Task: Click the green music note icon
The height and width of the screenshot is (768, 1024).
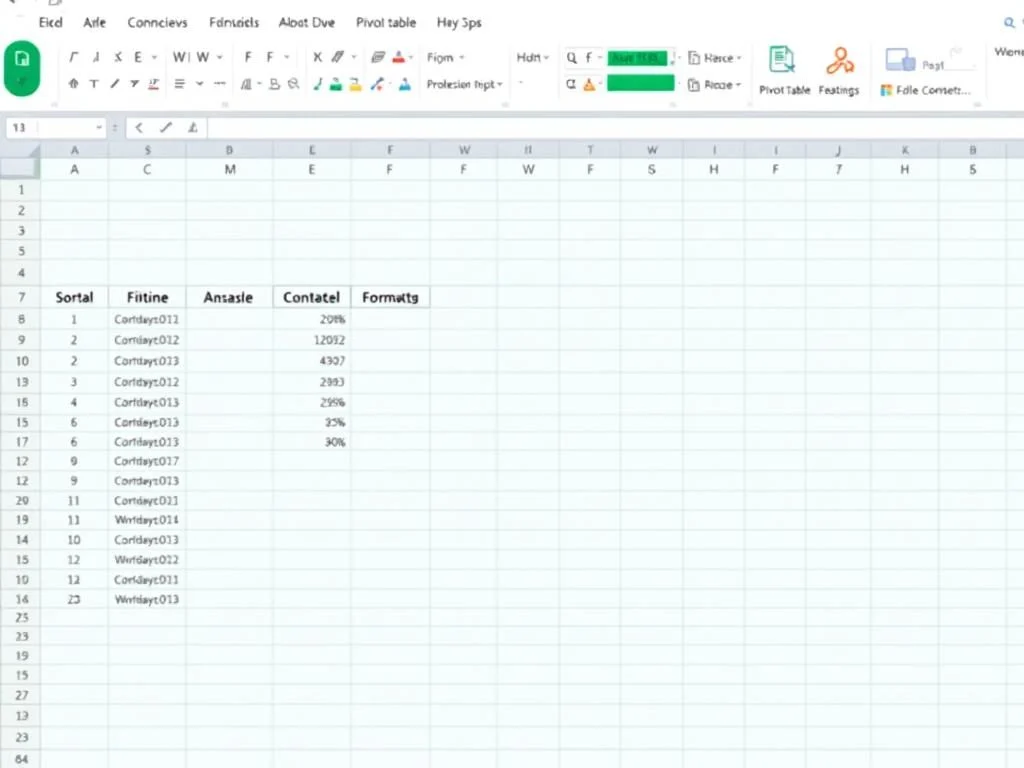Action: pyautogui.click(x=317, y=84)
